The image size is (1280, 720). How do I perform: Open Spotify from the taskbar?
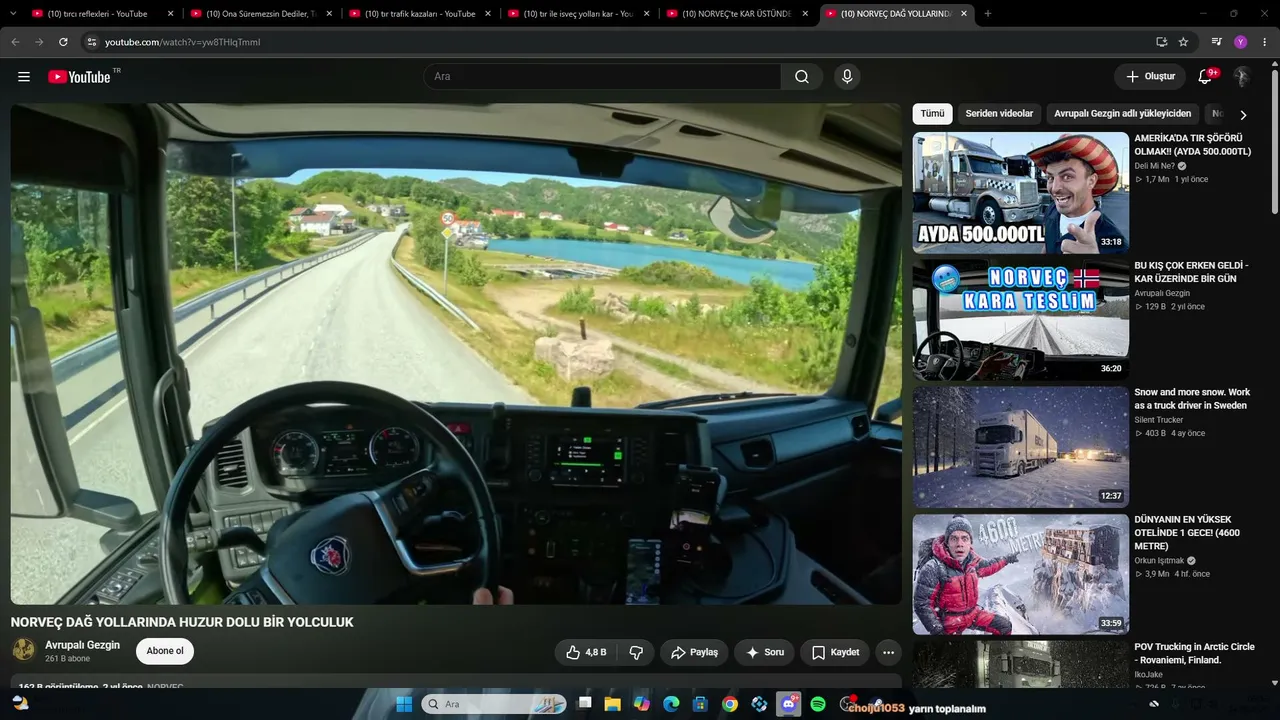click(818, 704)
